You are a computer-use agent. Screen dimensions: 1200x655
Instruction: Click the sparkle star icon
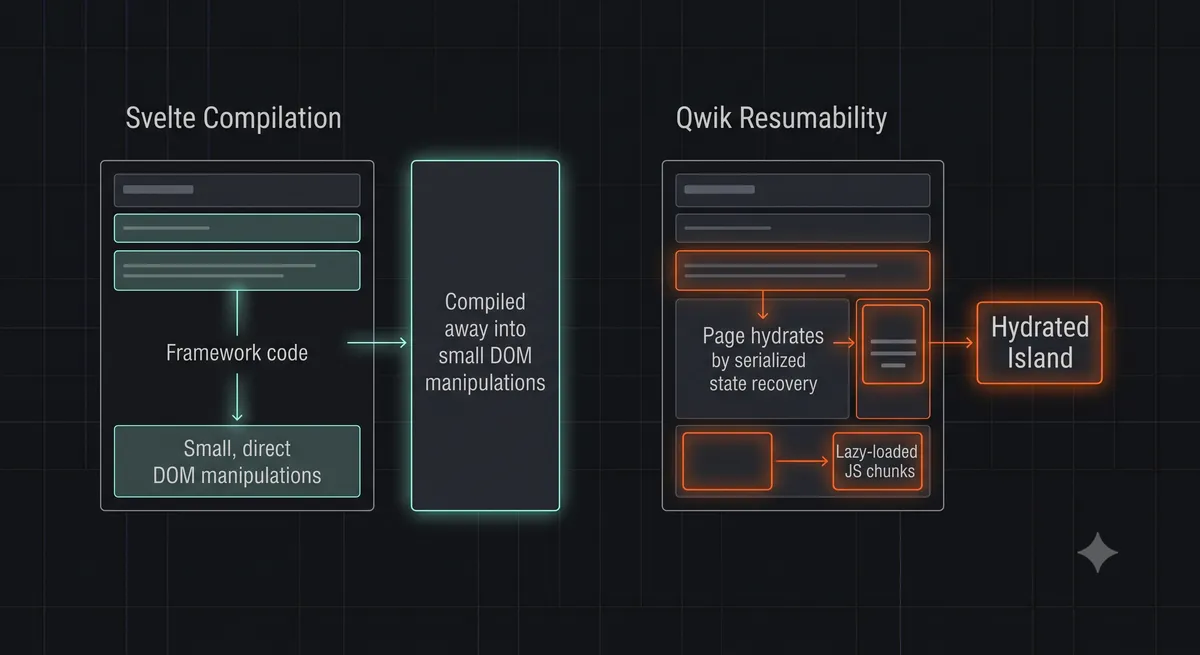tap(1097, 553)
